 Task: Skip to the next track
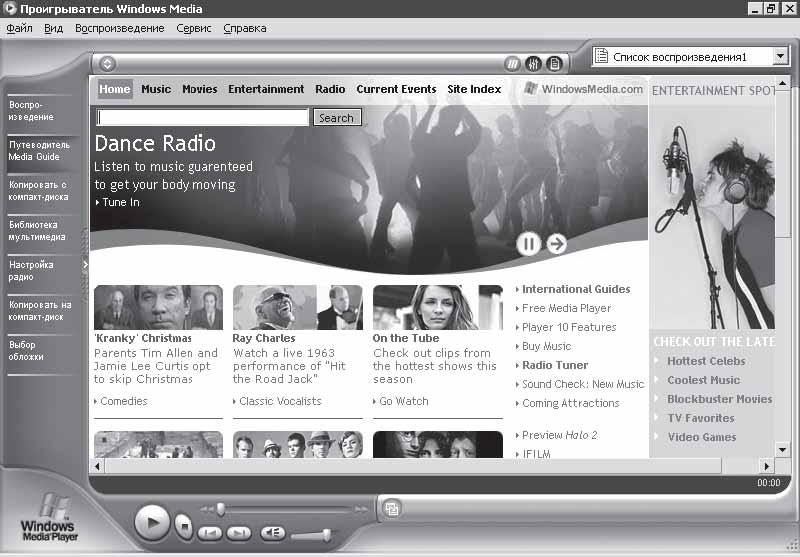(x=238, y=533)
